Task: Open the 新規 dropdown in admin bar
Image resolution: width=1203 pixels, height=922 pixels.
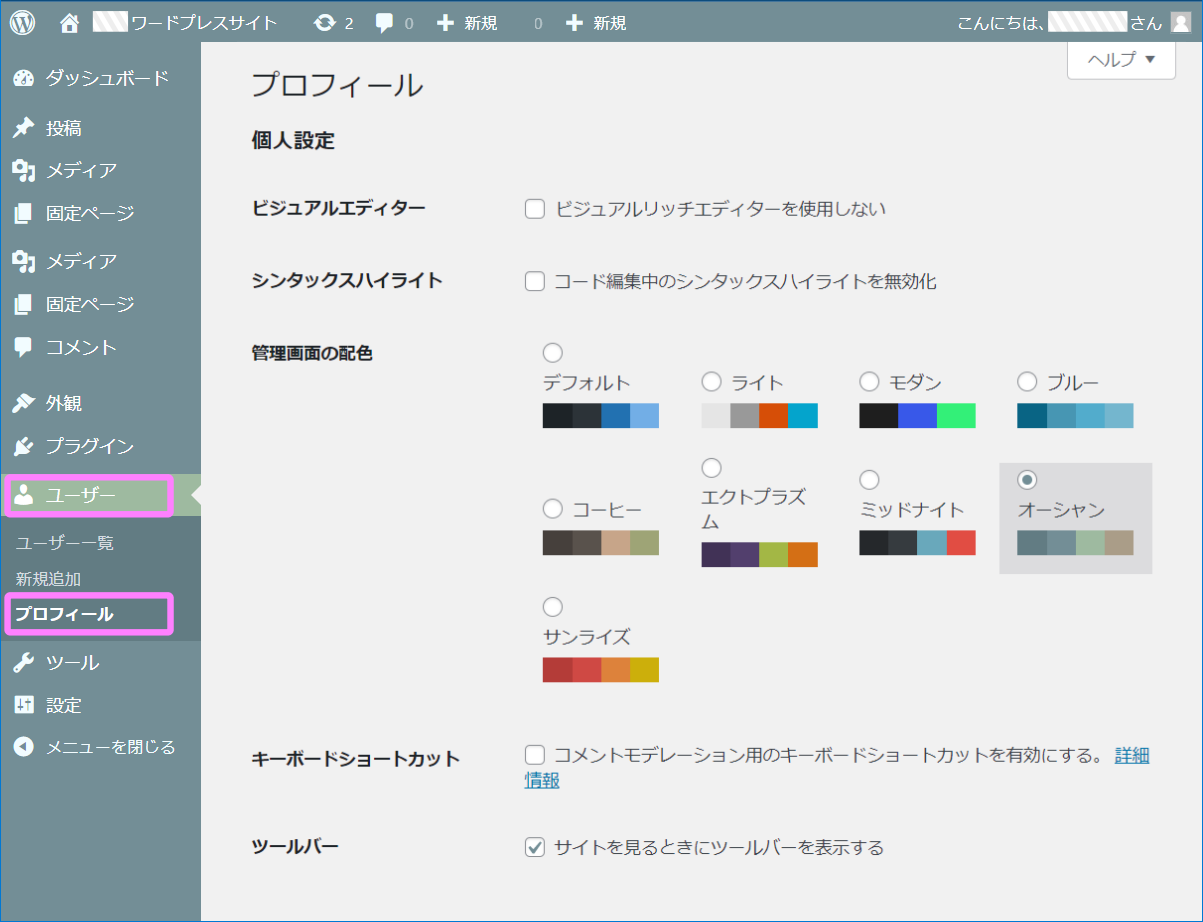Action: (466, 18)
